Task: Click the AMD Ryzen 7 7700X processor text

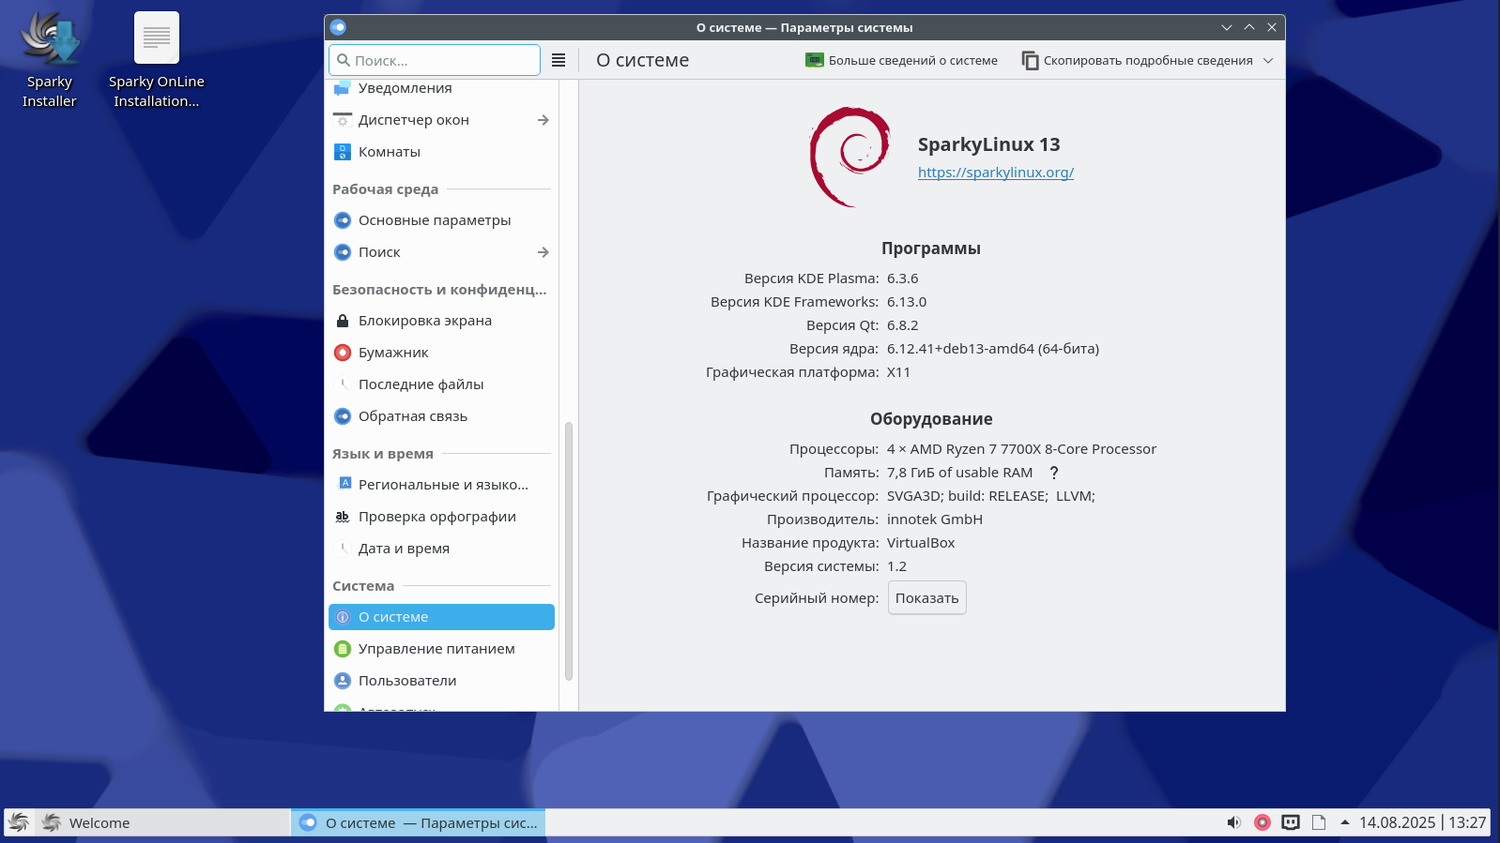Action: coord(1022,449)
